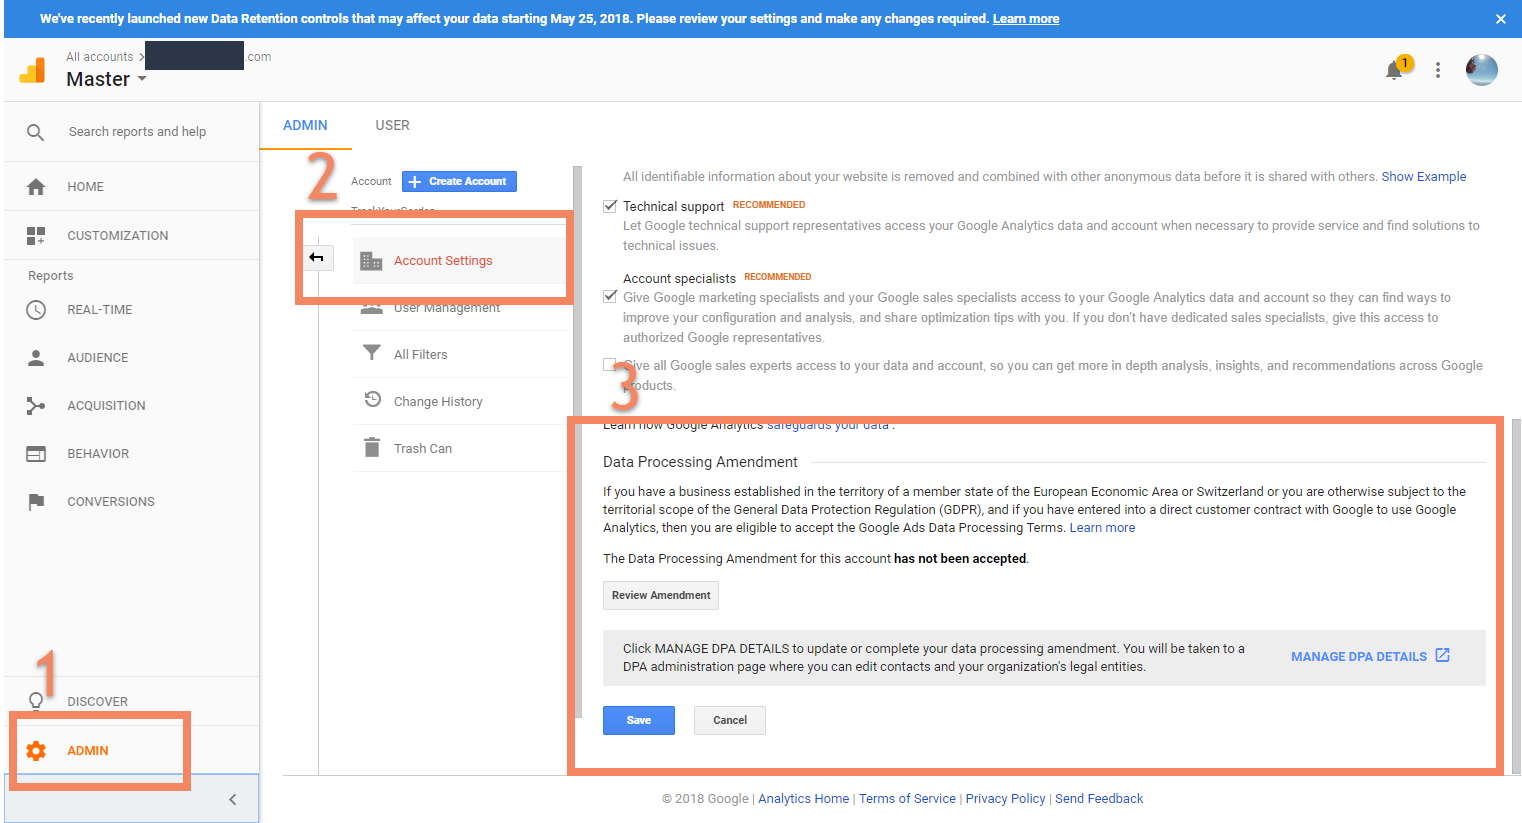Click the Review Amendment button
This screenshot has height=823, width=1522.
pos(661,595)
